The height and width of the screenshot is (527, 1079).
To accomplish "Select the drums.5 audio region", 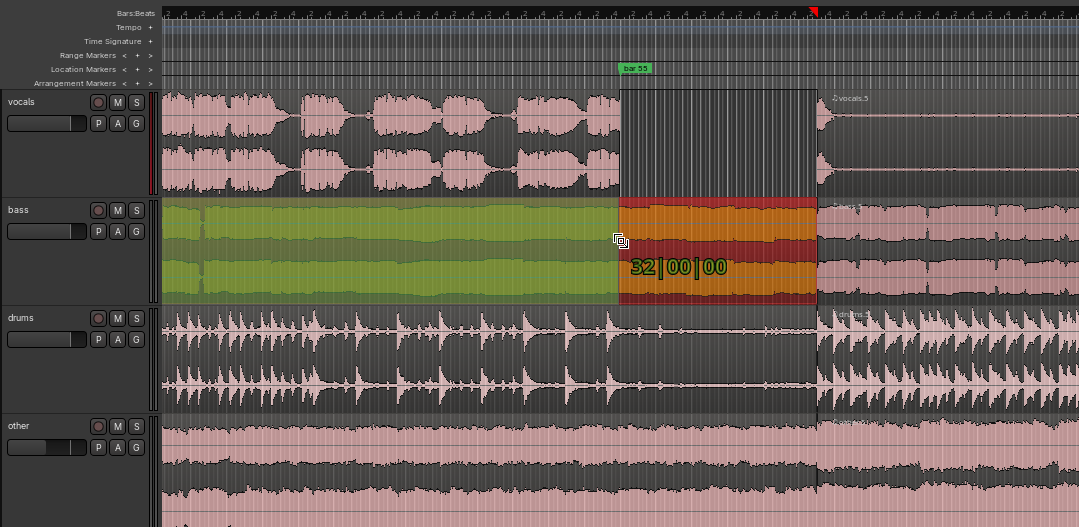I will point(948,359).
